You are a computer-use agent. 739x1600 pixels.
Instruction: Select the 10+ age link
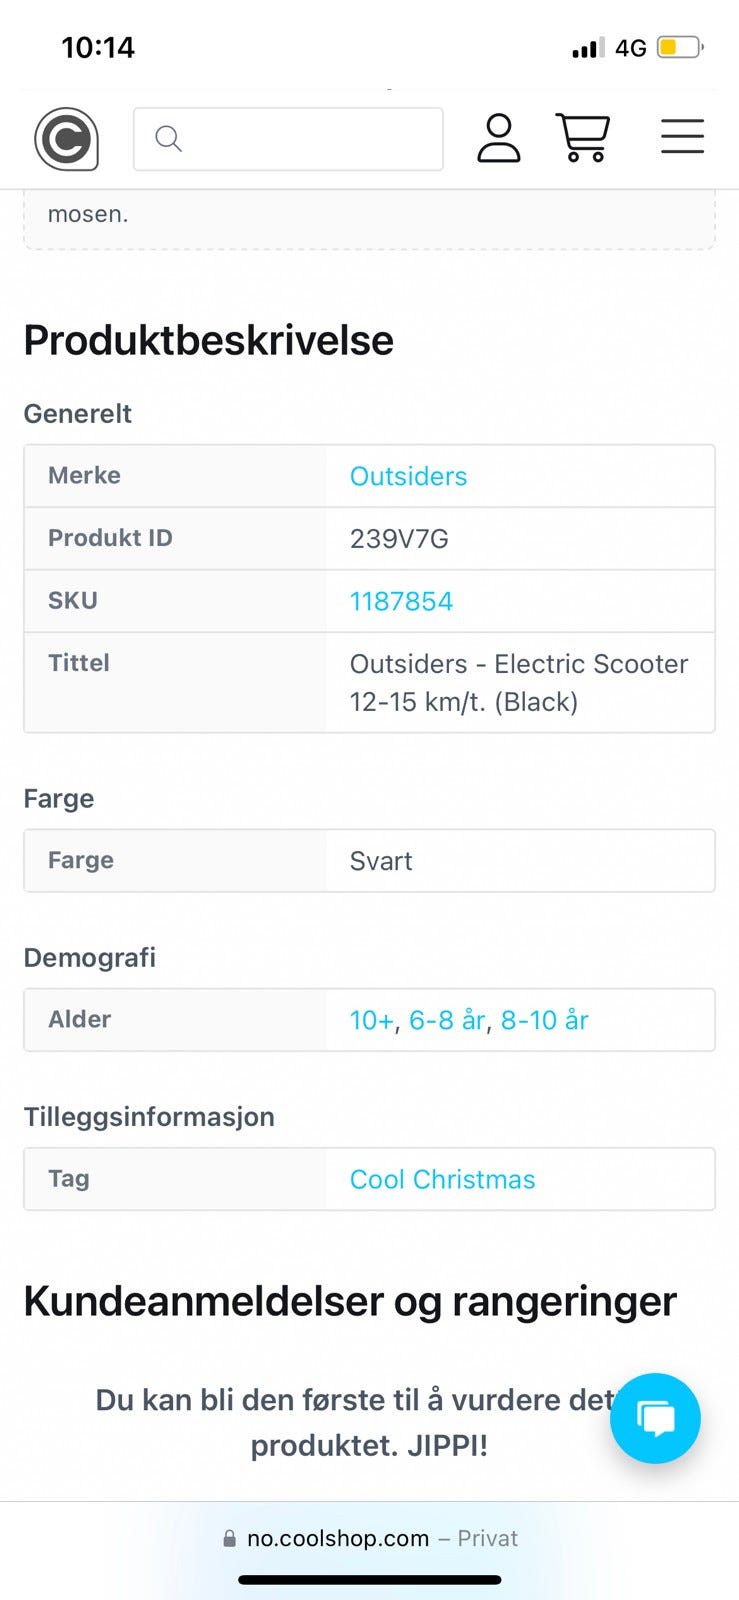pyautogui.click(x=371, y=1020)
